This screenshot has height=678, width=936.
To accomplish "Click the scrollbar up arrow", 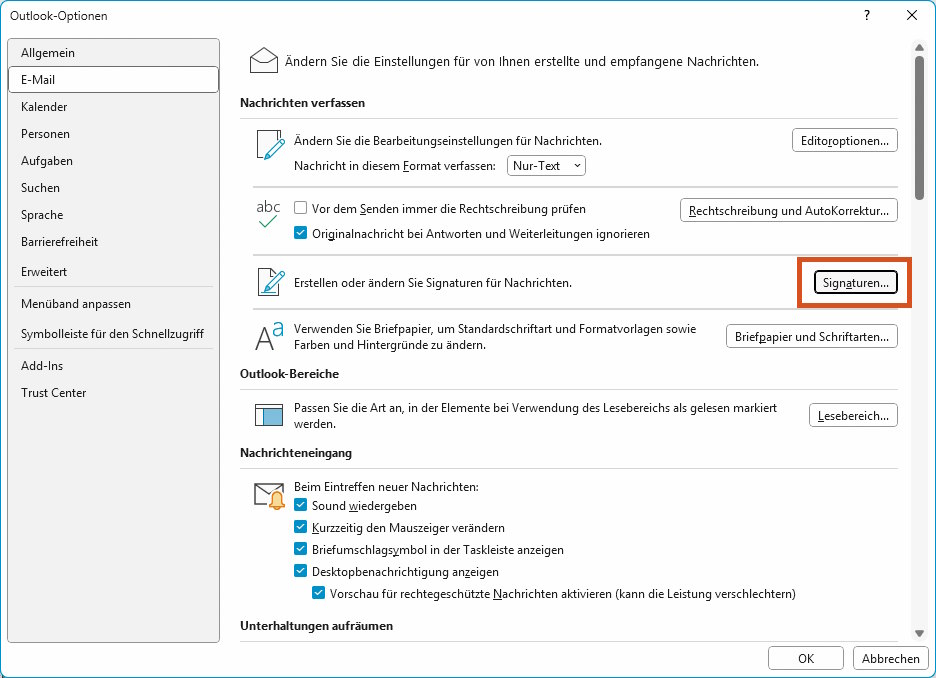I will pos(919,47).
